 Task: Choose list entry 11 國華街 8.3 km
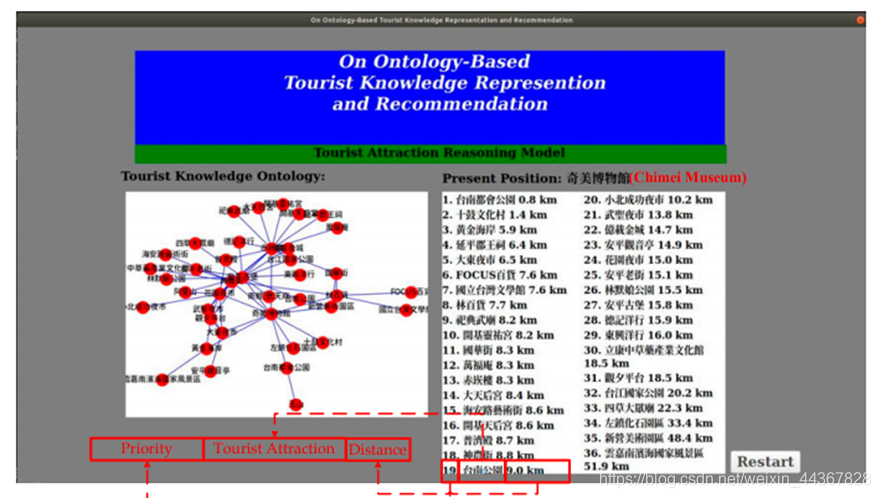click(x=488, y=350)
